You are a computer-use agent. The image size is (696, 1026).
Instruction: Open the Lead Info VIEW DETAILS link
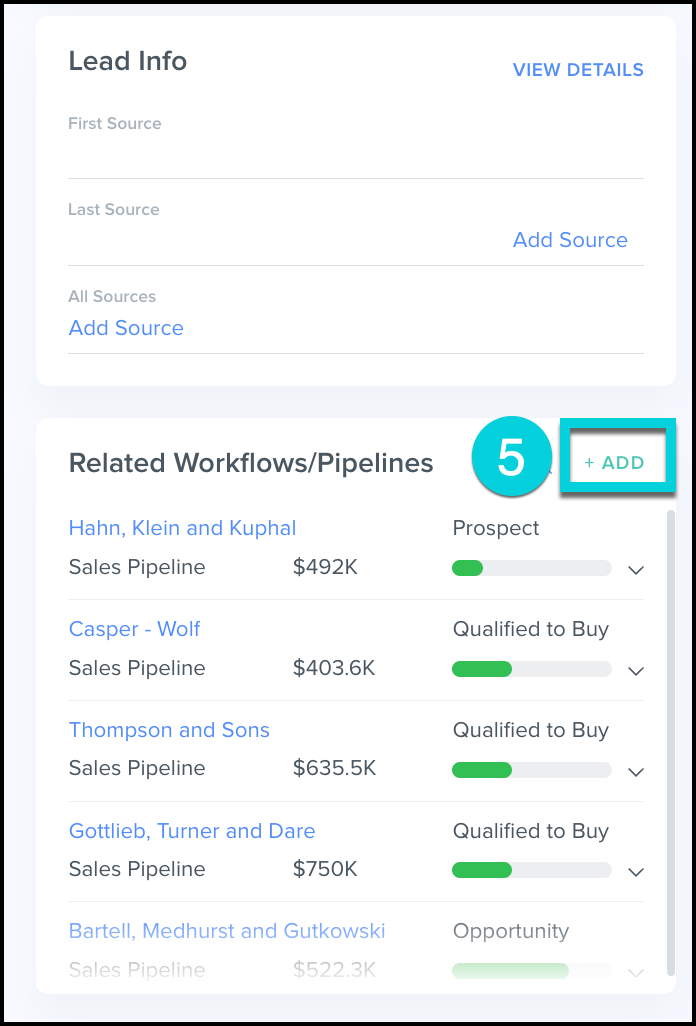point(578,70)
